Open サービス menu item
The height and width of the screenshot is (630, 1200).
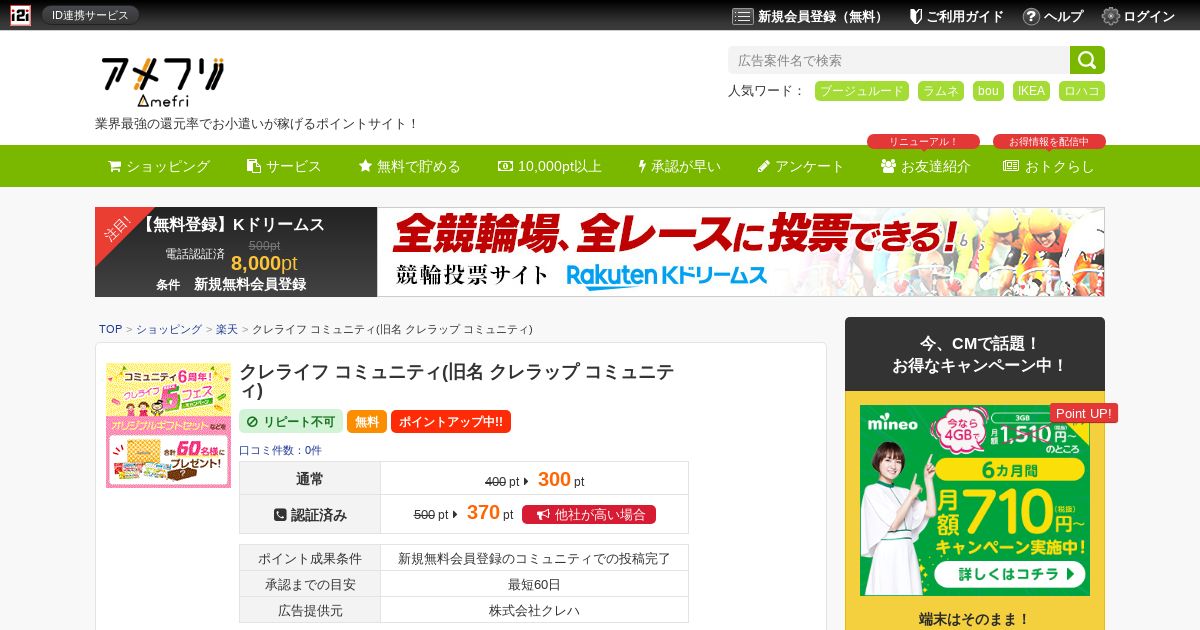(x=284, y=166)
